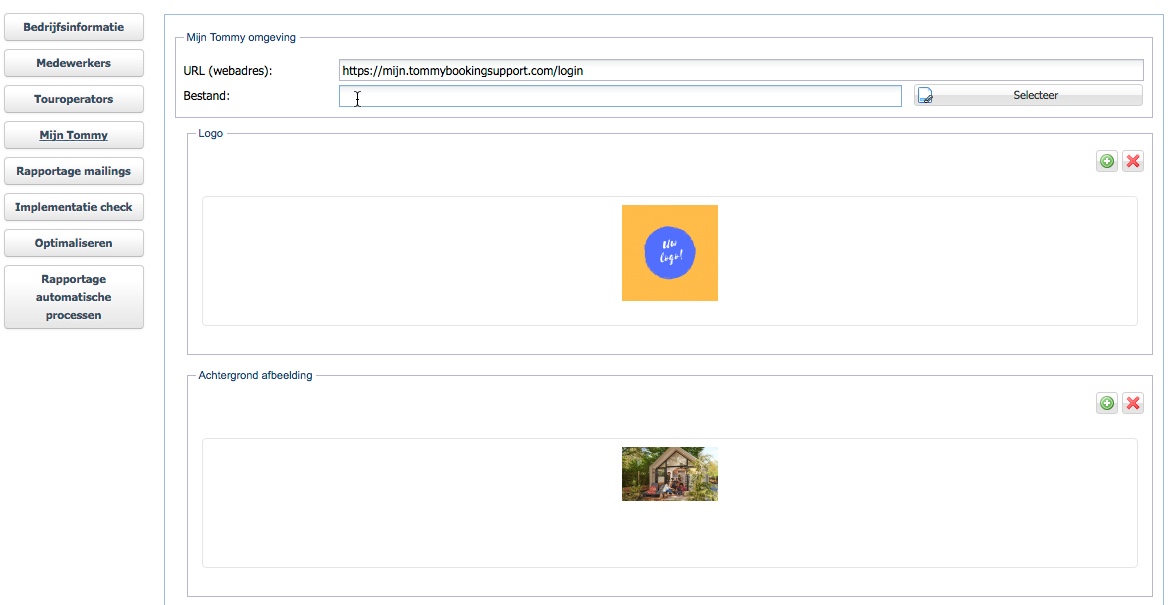Image resolution: width=1168 pixels, height=605 pixels.
Task: Open Rapportage mailings
Action: tap(74, 171)
